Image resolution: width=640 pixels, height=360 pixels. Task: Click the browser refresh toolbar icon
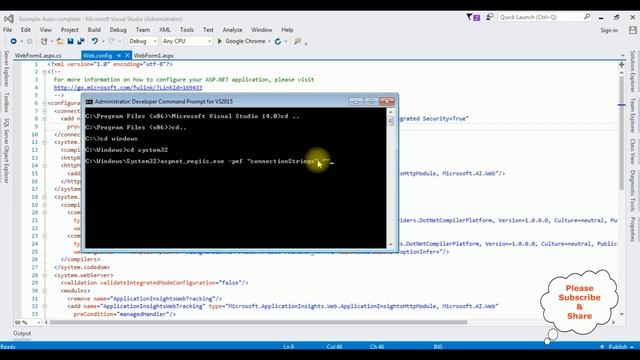(x=278, y=41)
